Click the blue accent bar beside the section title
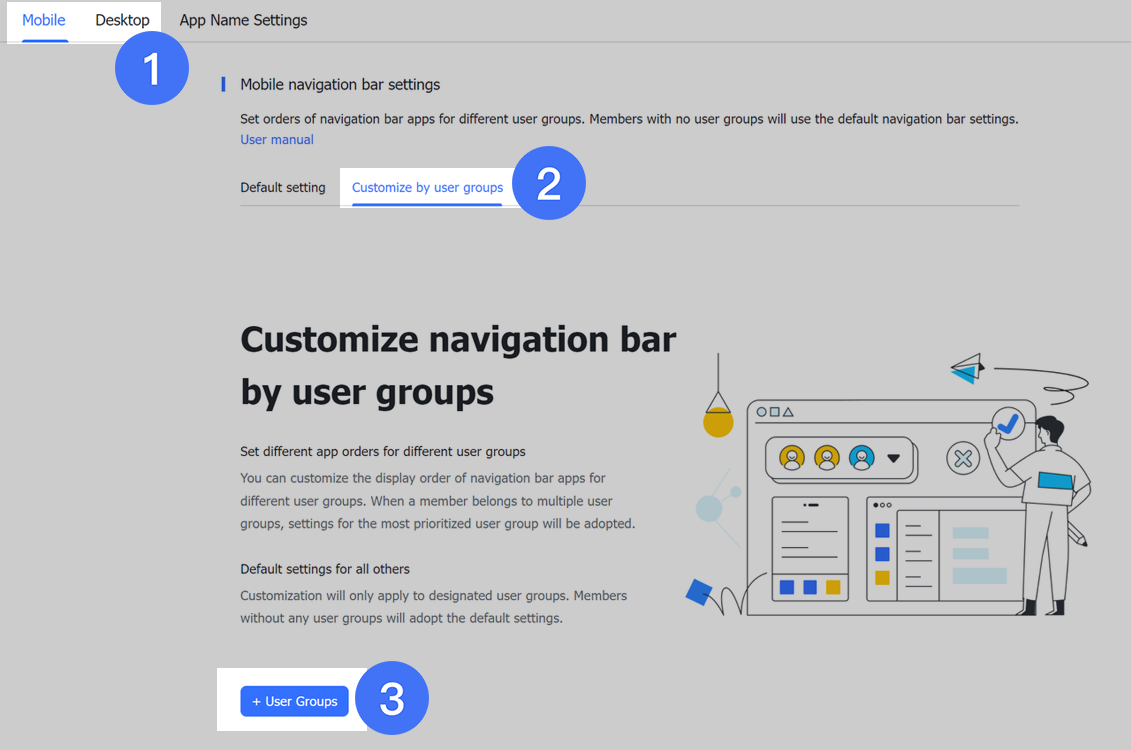Viewport: 1131px width, 750px height. (222, 84)
